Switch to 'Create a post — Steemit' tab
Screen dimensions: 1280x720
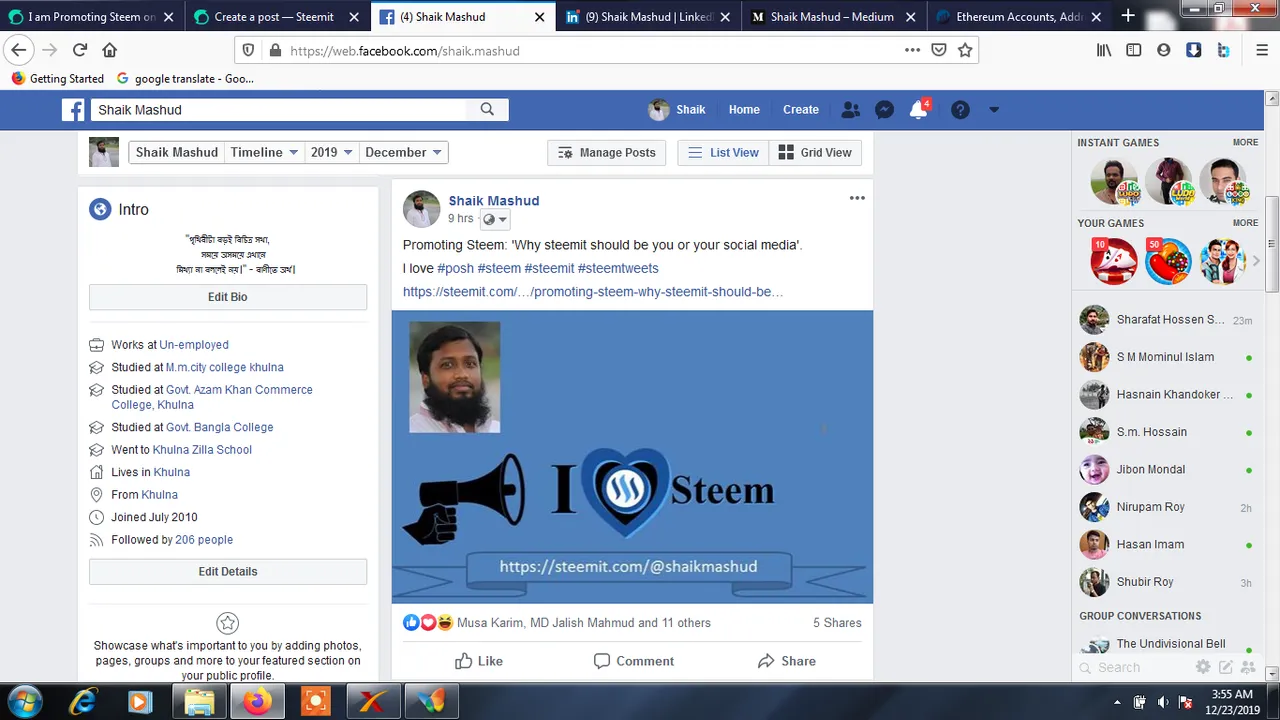tap(275, 16)
